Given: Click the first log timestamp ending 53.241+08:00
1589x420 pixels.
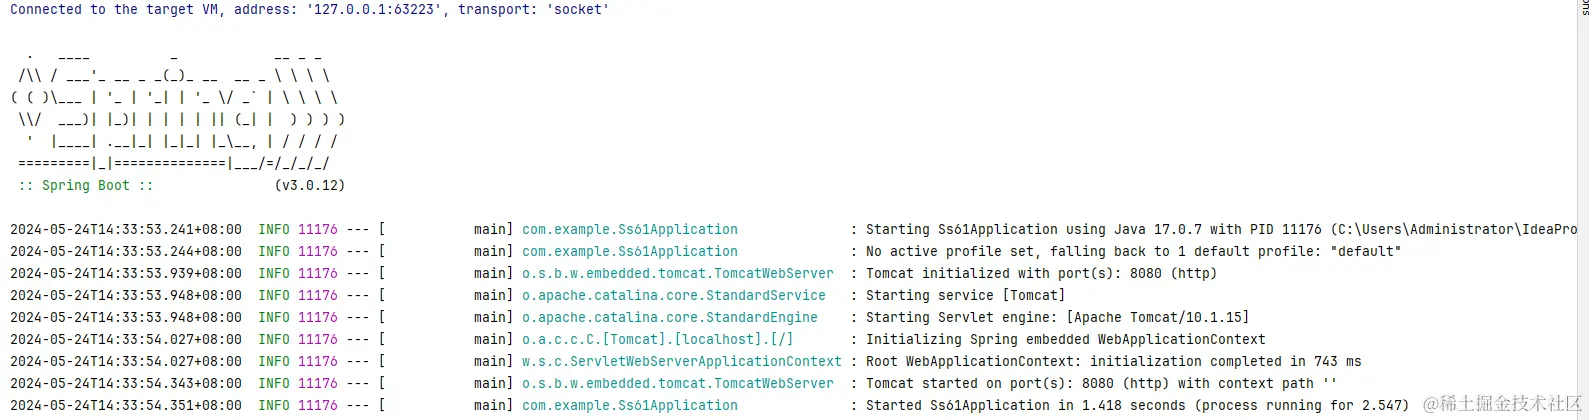Looking at the screenshot, I should (125, 229).
